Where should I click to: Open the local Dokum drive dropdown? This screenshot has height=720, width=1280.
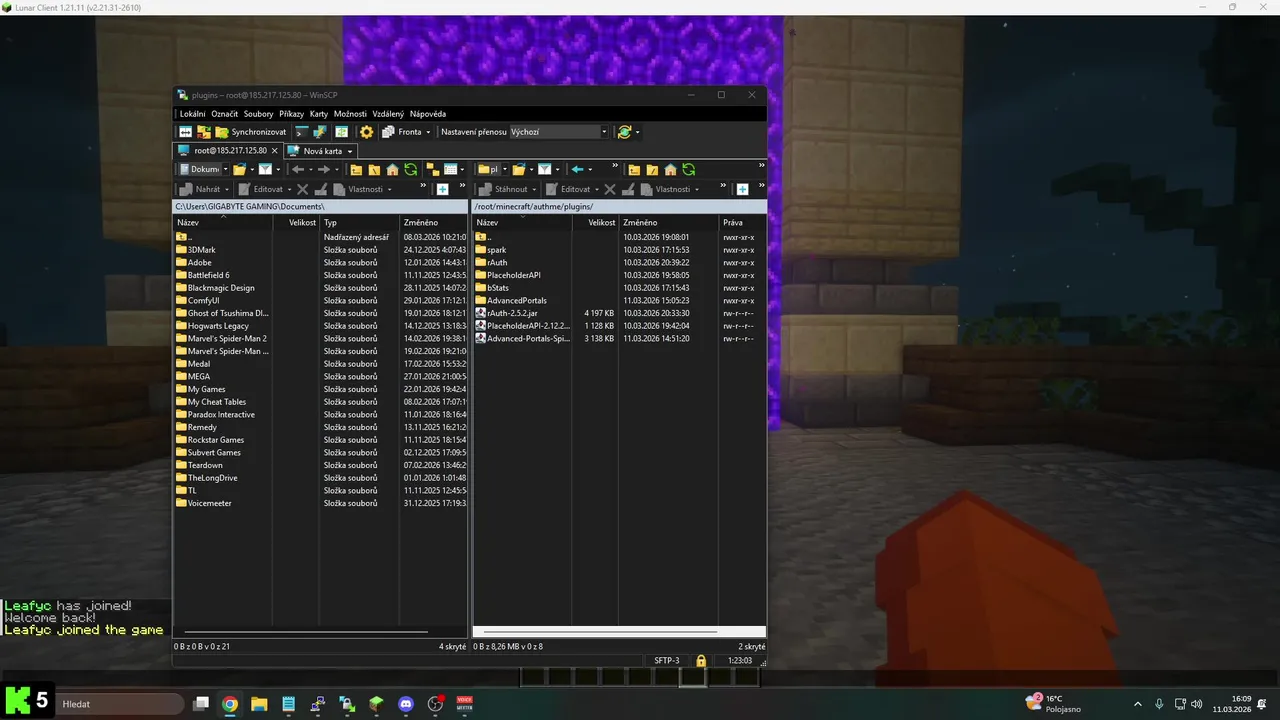point(226,169)
